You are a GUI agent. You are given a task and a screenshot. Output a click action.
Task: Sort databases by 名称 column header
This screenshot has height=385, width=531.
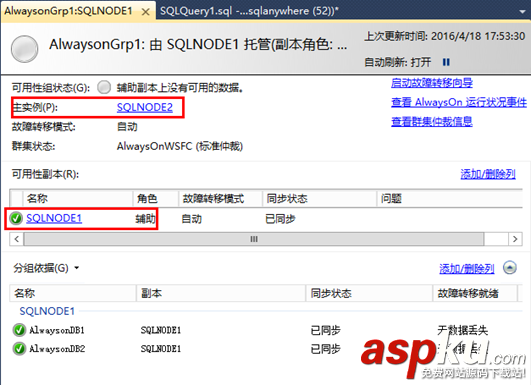click(x=73, y=293)
